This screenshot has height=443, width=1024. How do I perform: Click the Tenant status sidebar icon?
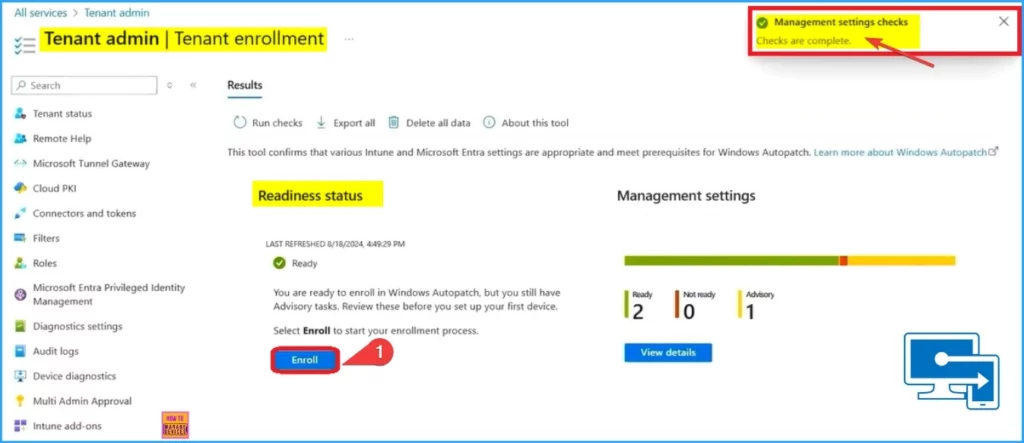20,114
